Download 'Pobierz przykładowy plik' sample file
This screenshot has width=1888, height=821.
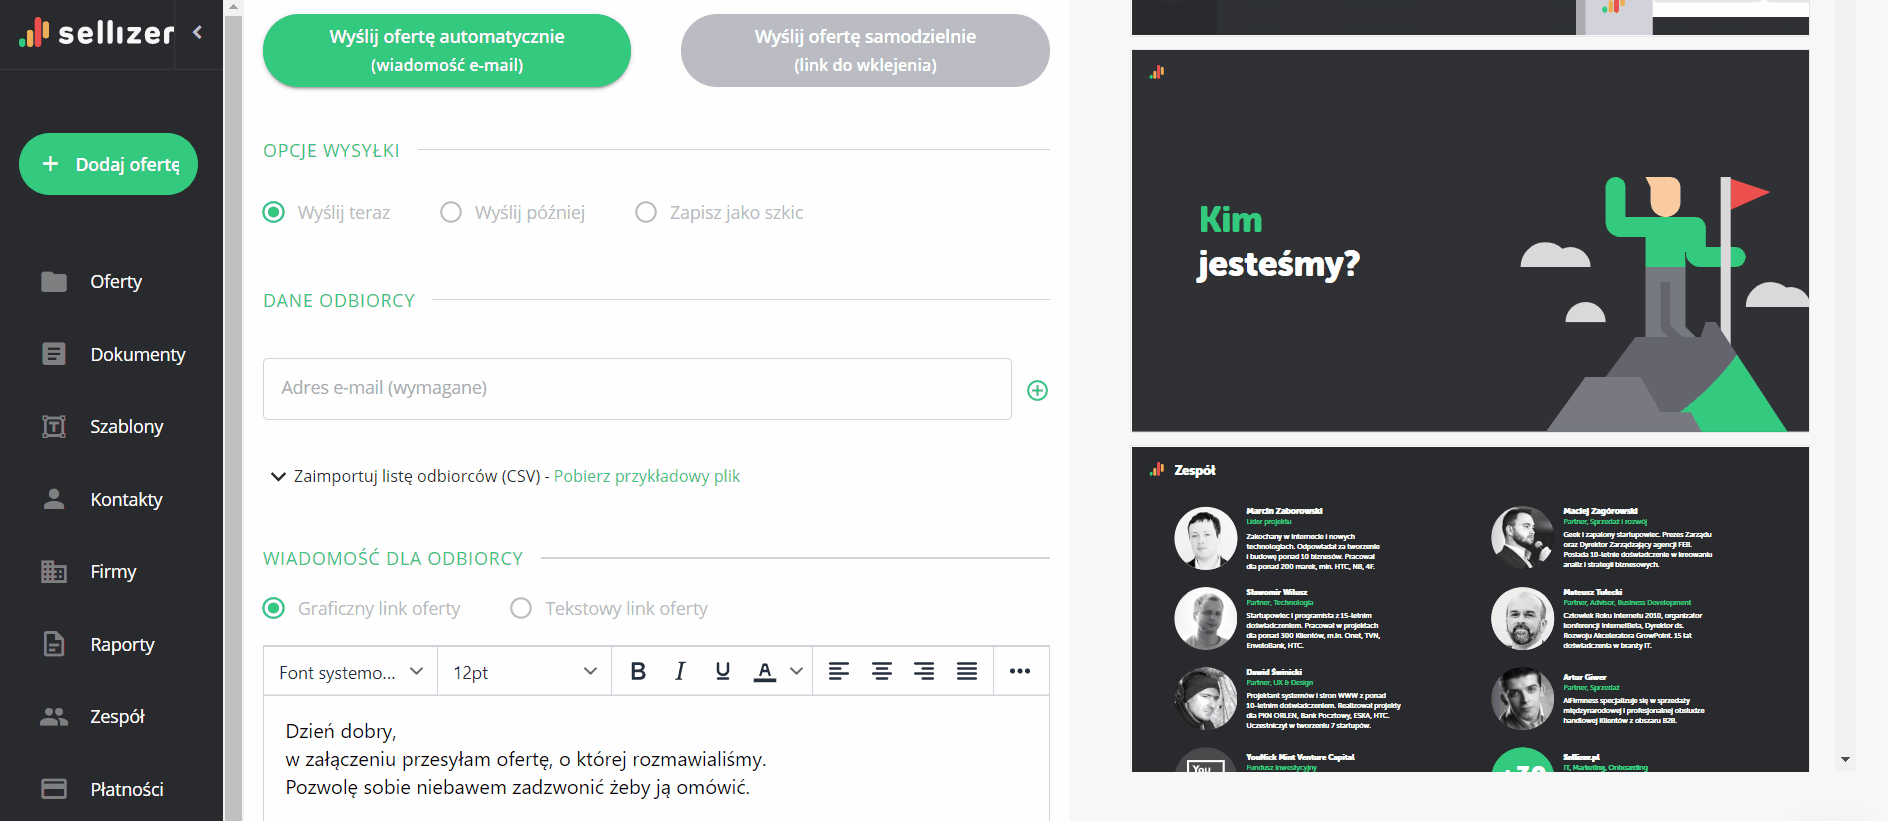pos(647,476)
